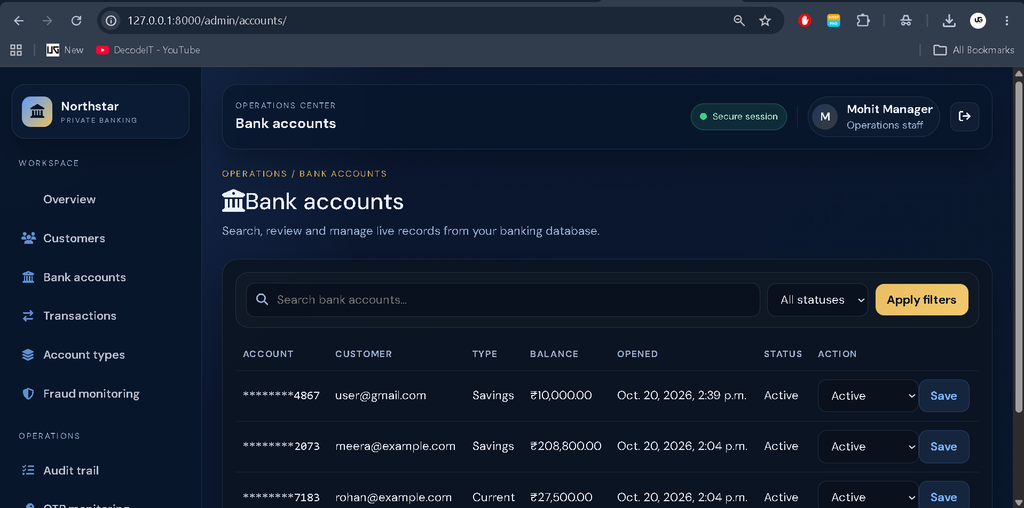
Task: Click balance ₹208,800.00
Action: [x=566, y=447]
